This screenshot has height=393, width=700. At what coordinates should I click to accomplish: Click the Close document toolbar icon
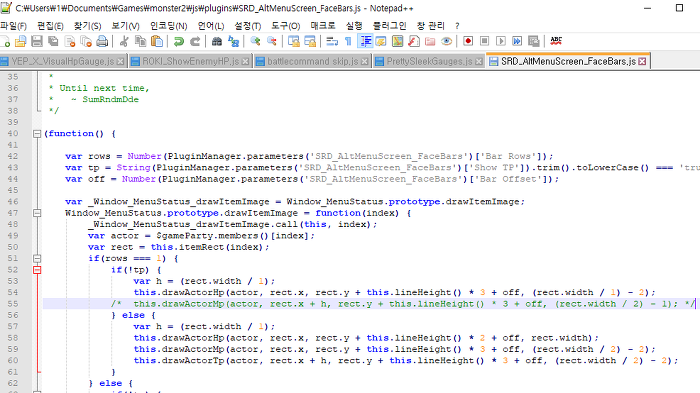[70, 42]
